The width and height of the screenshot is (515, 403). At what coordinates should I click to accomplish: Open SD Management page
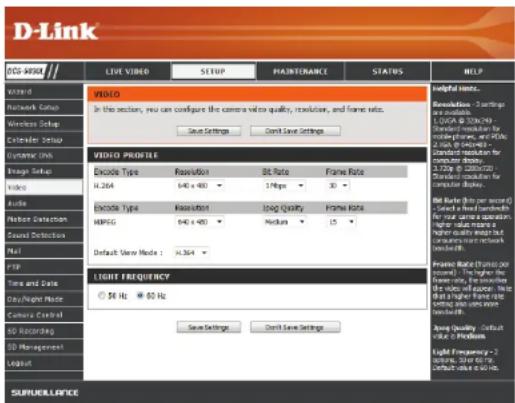[x=44, y=347]
